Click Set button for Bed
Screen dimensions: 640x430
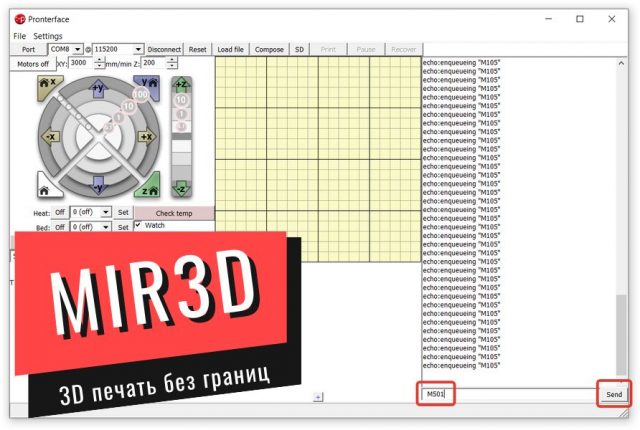[x=123, y=227]
